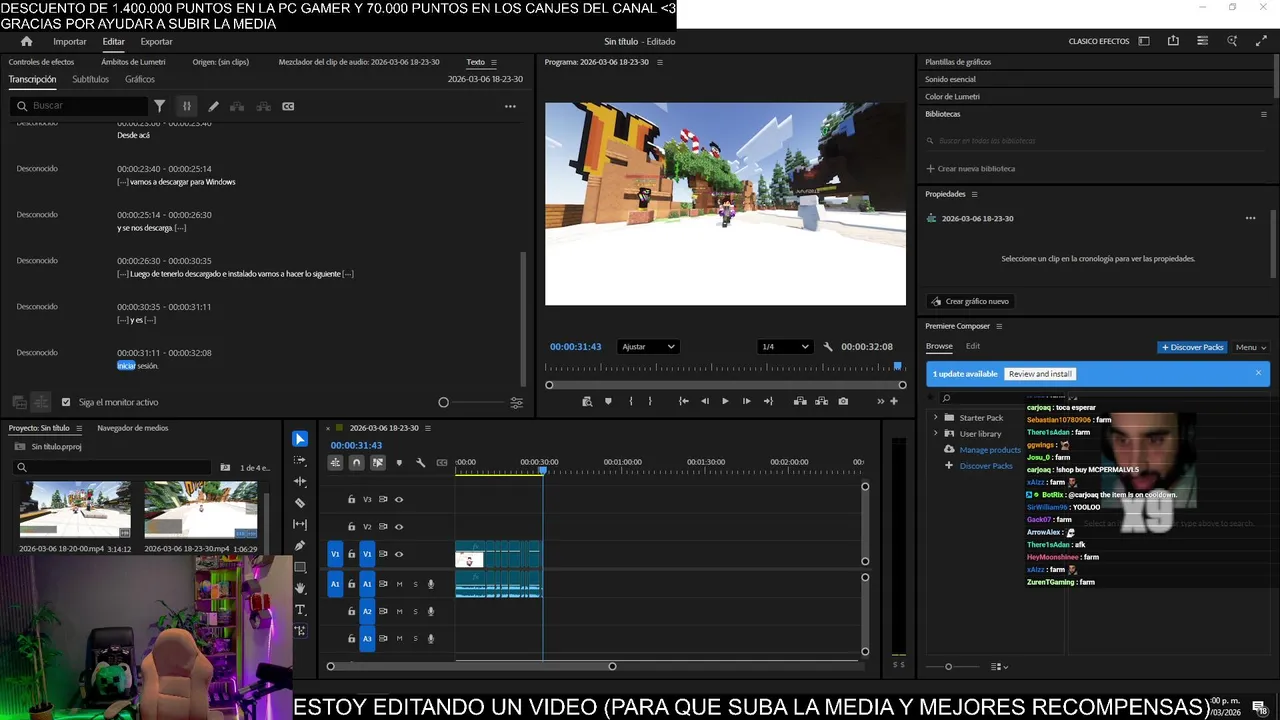Screen dimensions: 1280x720
Task: Click the Export Frame camera icon
Action: 843,401
